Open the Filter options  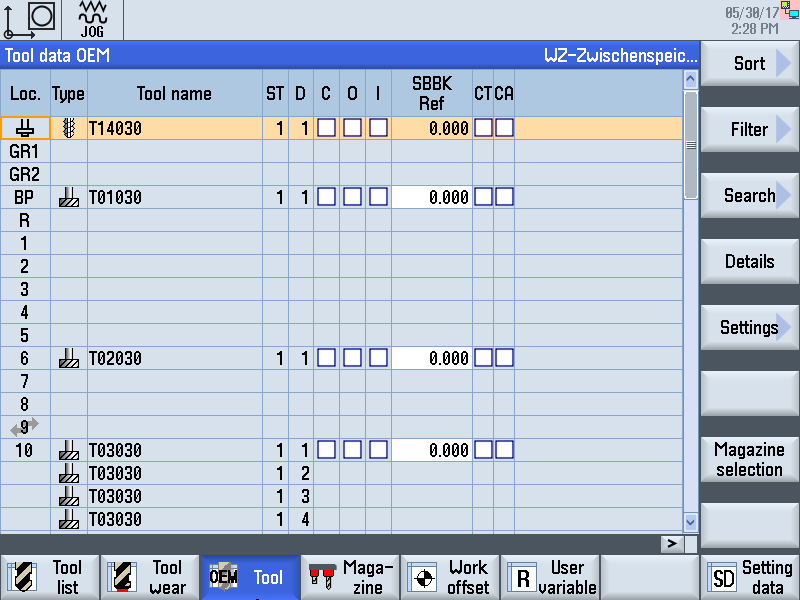(749, 130)
